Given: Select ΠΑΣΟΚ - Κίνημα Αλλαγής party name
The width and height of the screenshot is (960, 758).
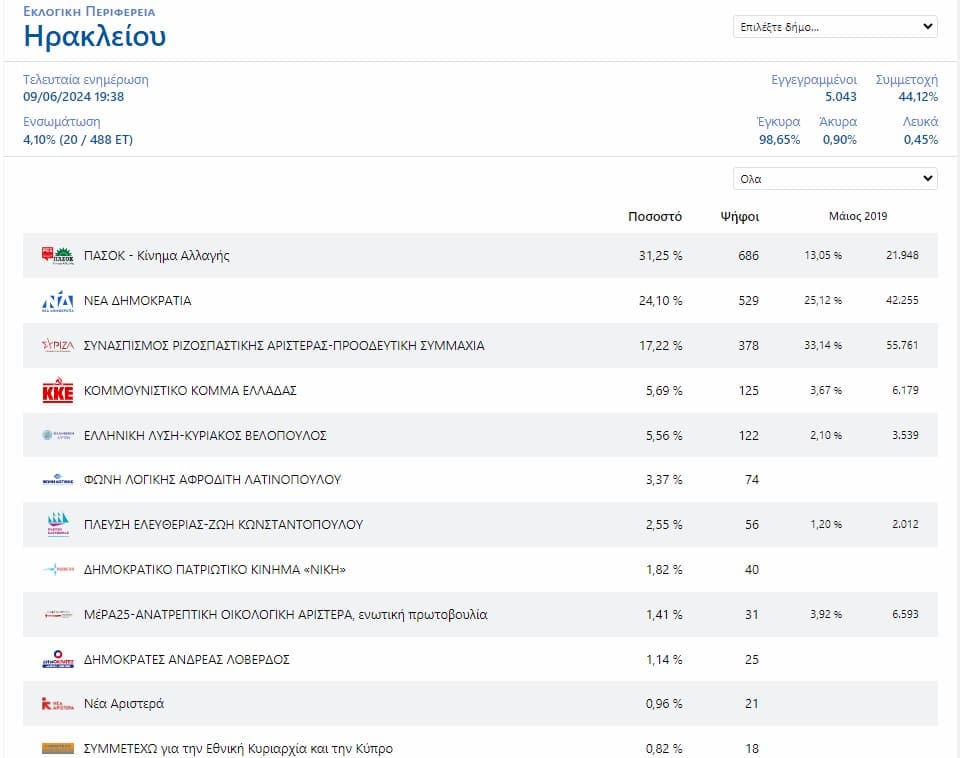Looking at the screenshot, I should (x=157, y=256).
